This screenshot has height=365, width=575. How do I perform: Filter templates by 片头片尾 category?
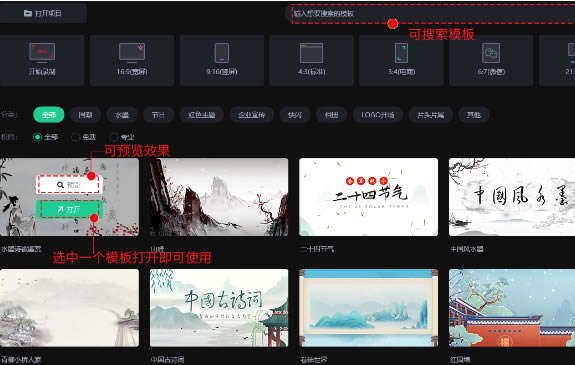tap(431, 115)
